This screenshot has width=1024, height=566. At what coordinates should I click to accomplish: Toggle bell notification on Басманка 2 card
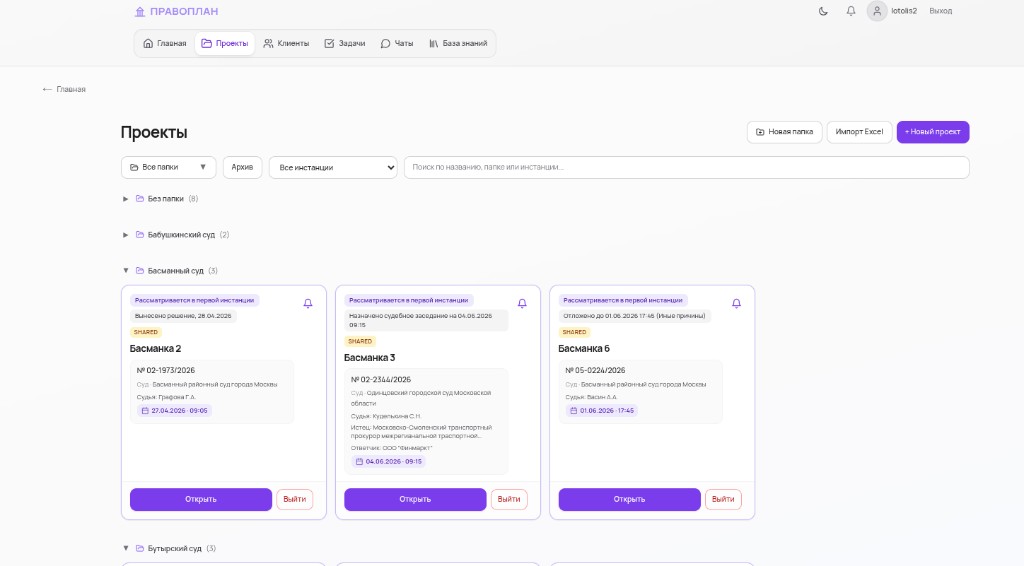[x=308, y=304]
